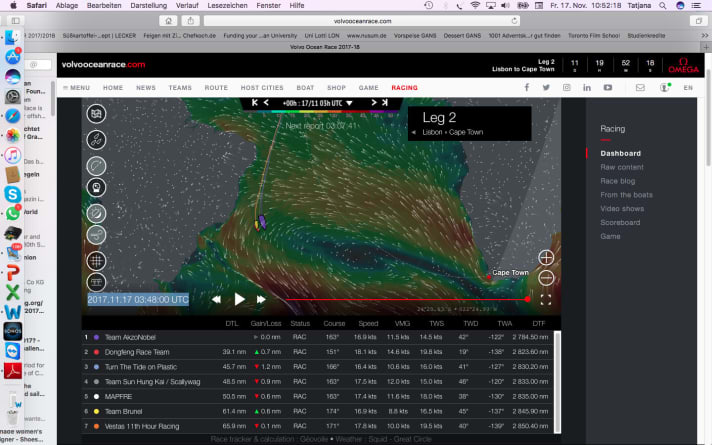Open the Twitter icon link
Image resolution: width=712 pixels, height=445 pixels.
546,87
